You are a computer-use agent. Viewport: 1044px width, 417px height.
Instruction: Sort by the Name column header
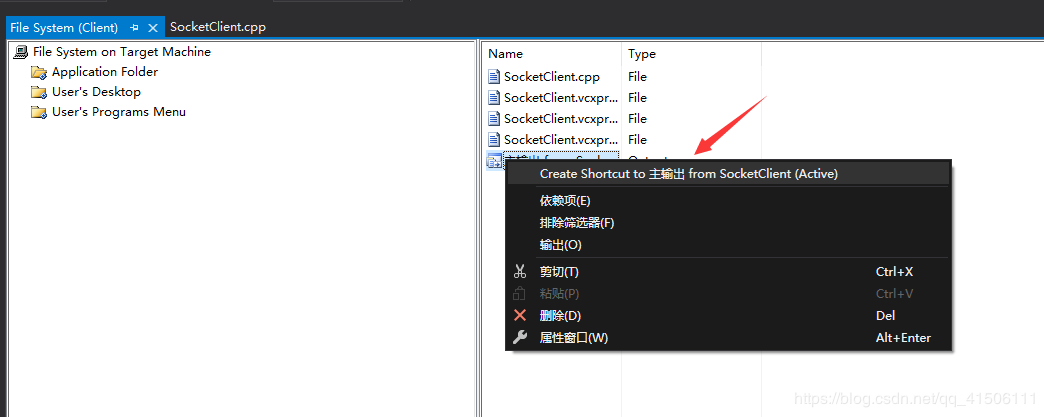pos(506,54)
